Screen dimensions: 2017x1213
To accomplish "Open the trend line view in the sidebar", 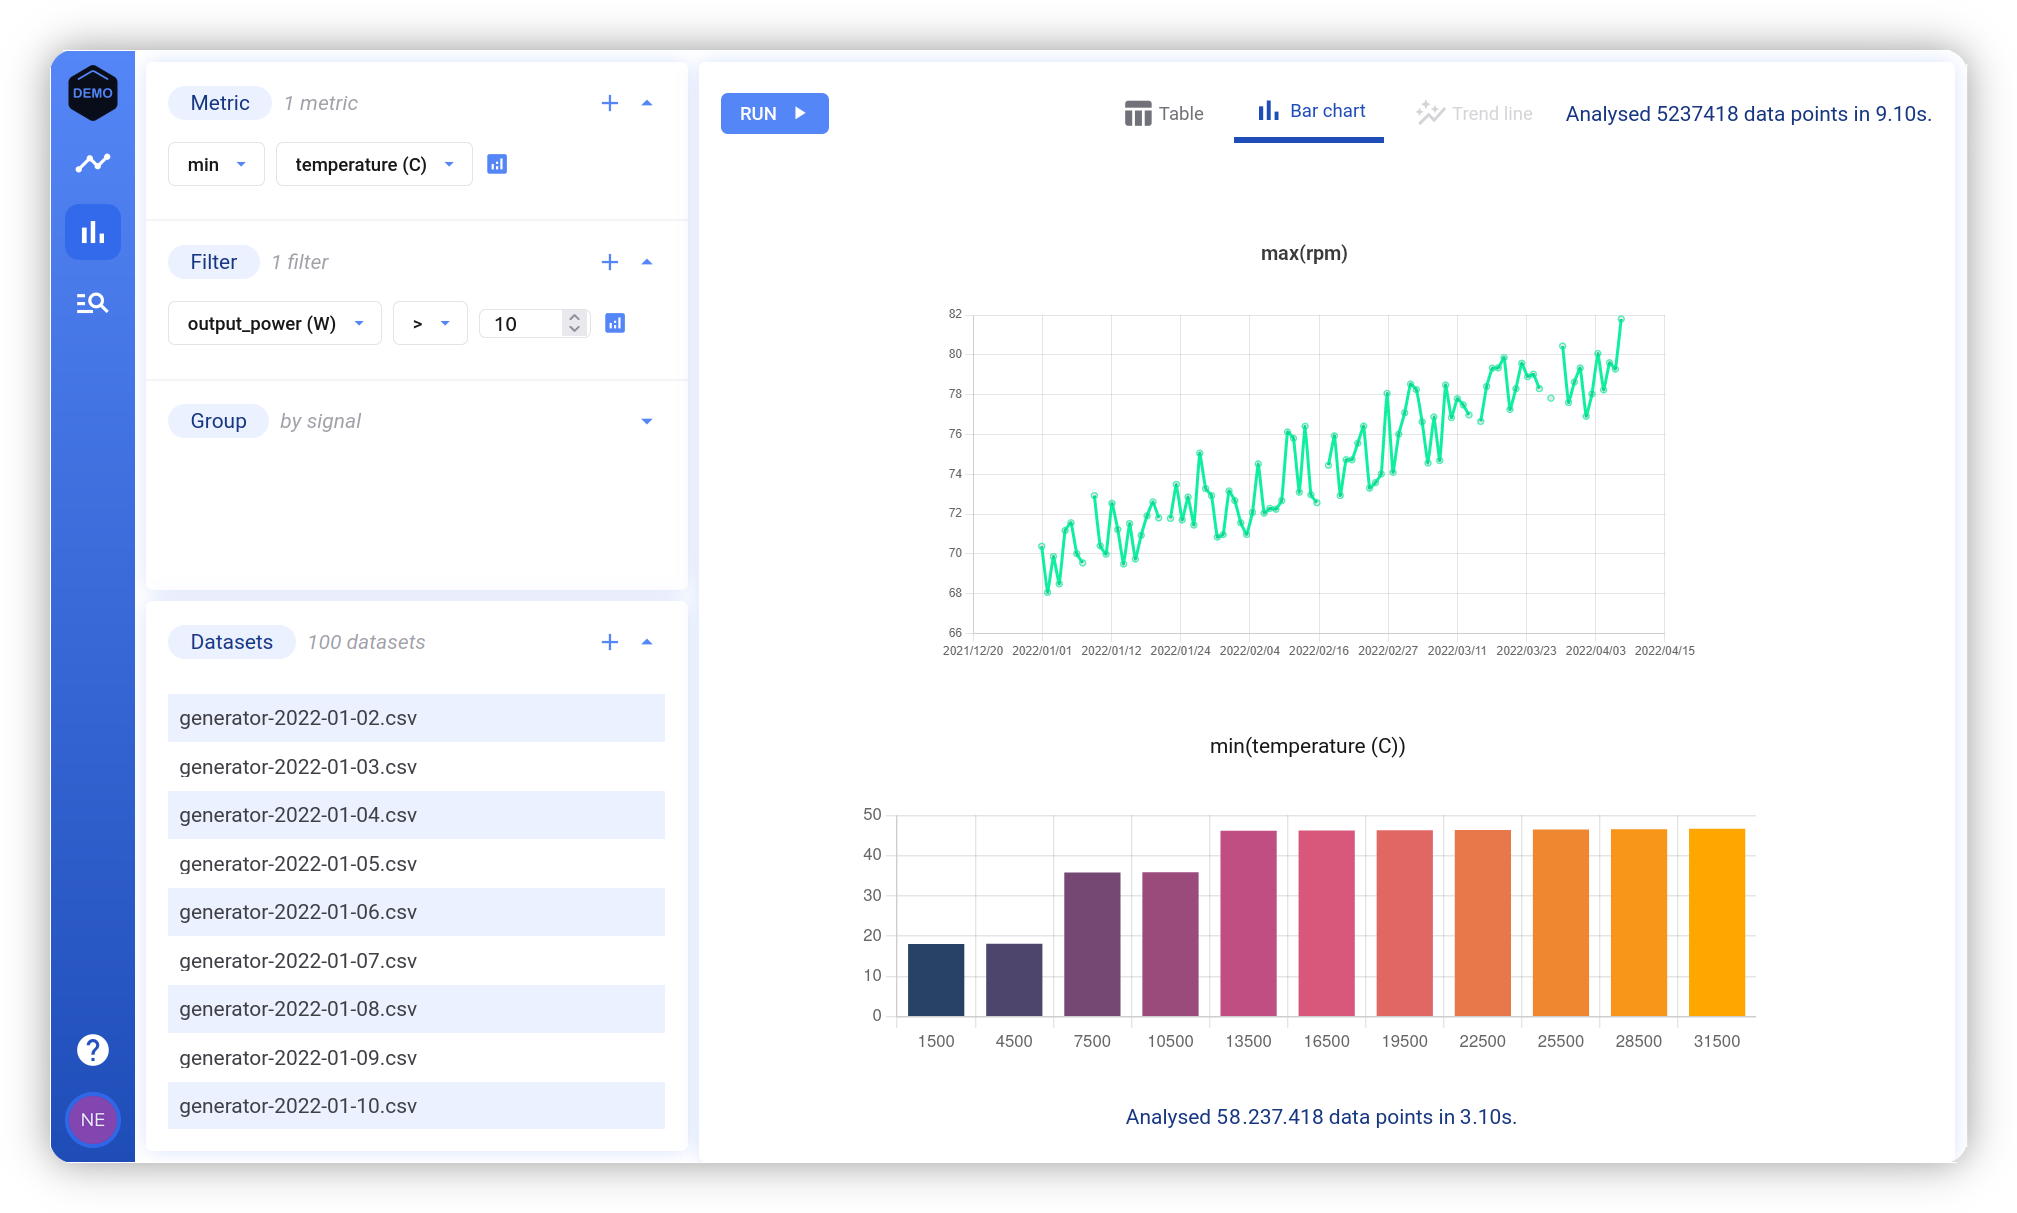I will [92, 162].
